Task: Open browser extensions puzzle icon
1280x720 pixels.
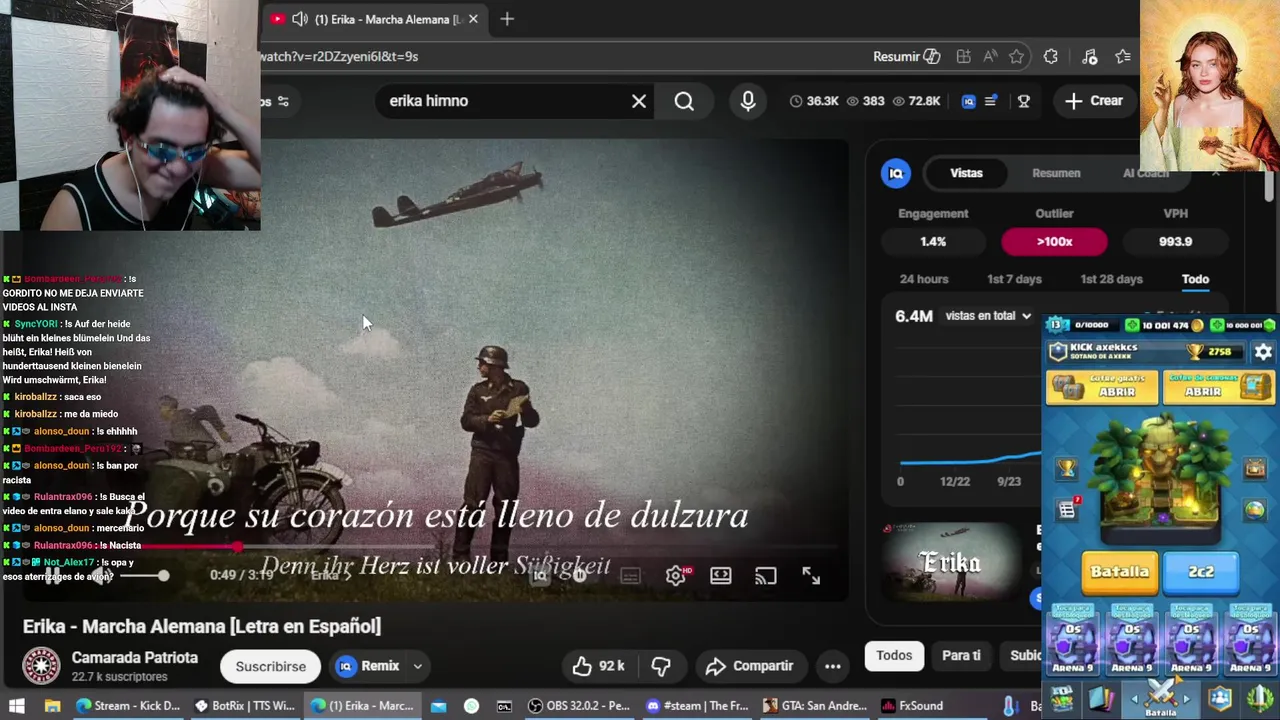Action: [1051, 57]
